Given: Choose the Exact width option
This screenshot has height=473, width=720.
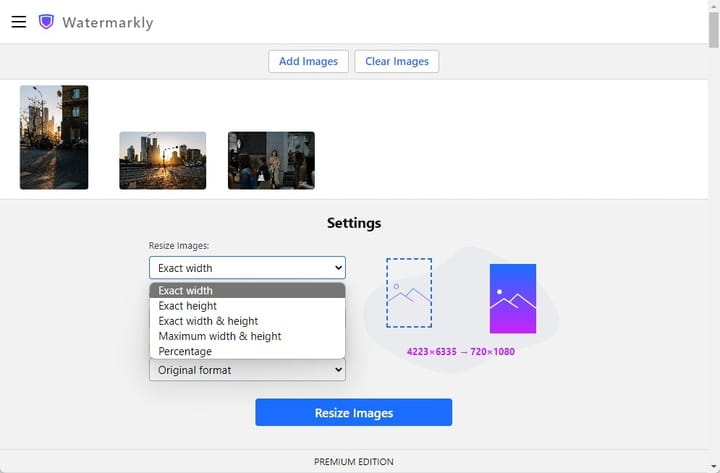Looking at the screenshot, I should 247,290.
